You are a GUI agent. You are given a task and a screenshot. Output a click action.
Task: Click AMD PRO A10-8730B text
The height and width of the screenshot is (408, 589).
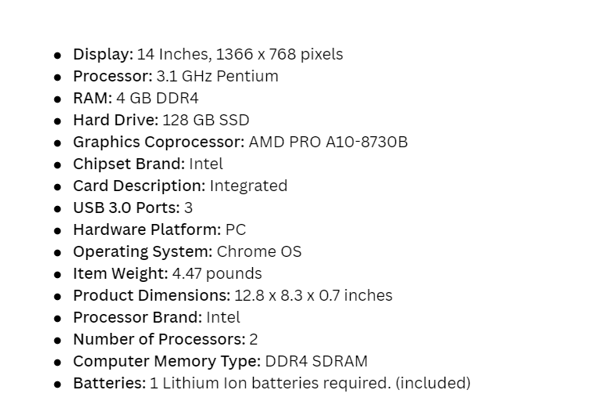coord(328,142)
